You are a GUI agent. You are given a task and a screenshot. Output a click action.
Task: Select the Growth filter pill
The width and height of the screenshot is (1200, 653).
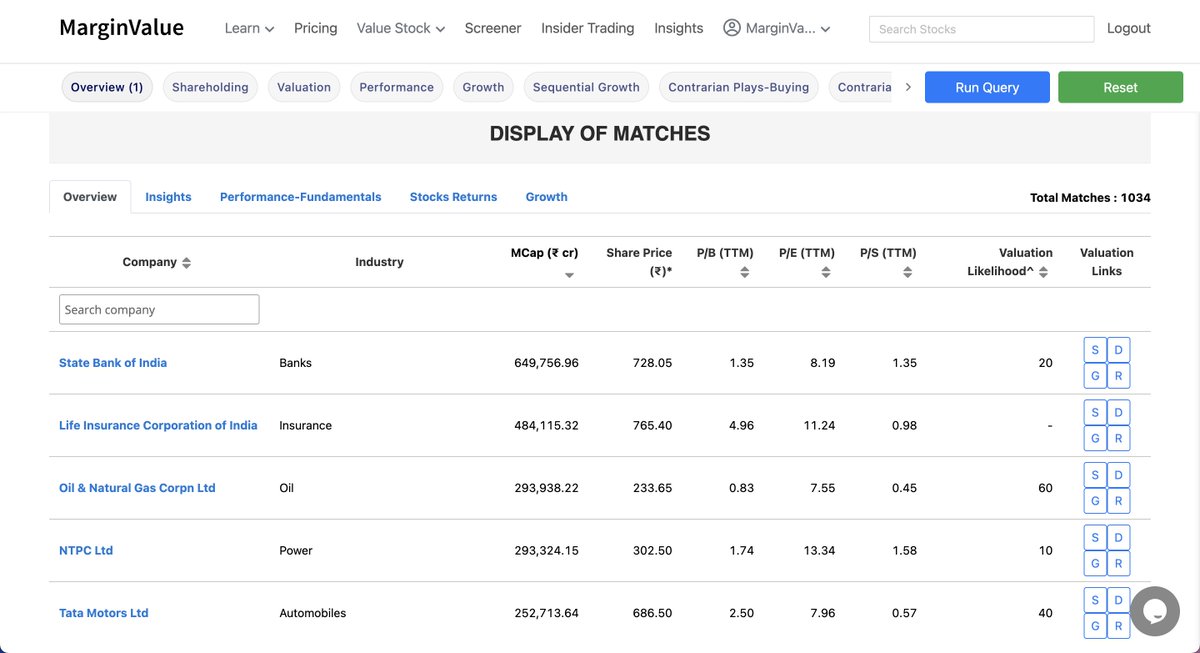pos(483,87)
